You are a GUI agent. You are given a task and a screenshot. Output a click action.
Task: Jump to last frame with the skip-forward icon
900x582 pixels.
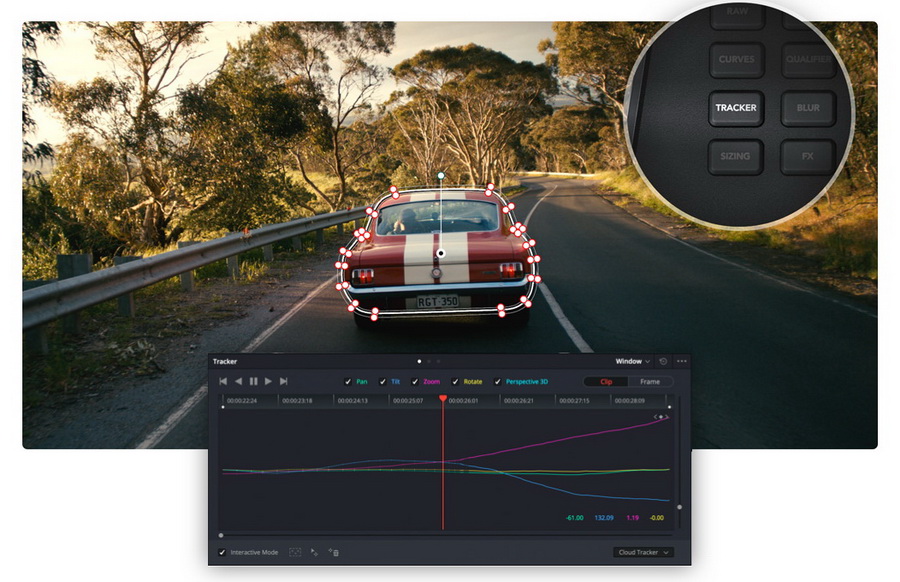pyautogui.click(x=285, y=381)
